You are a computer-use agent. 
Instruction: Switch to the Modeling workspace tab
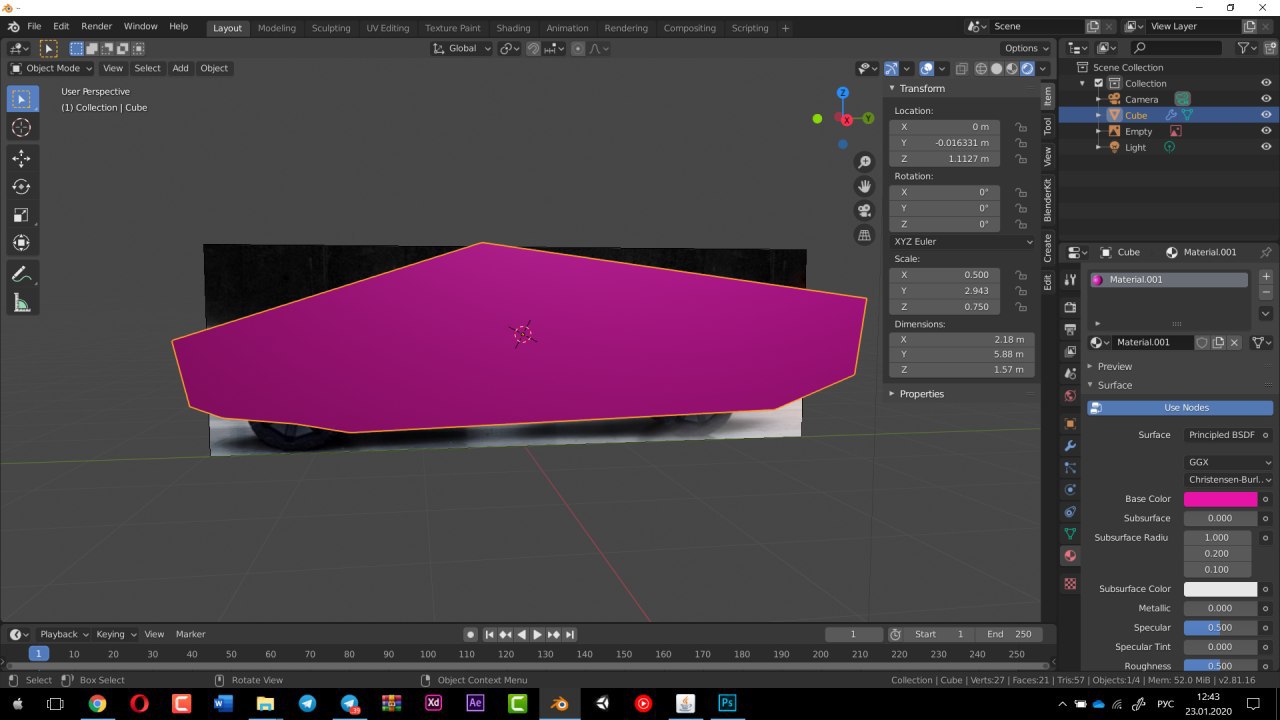276,28
